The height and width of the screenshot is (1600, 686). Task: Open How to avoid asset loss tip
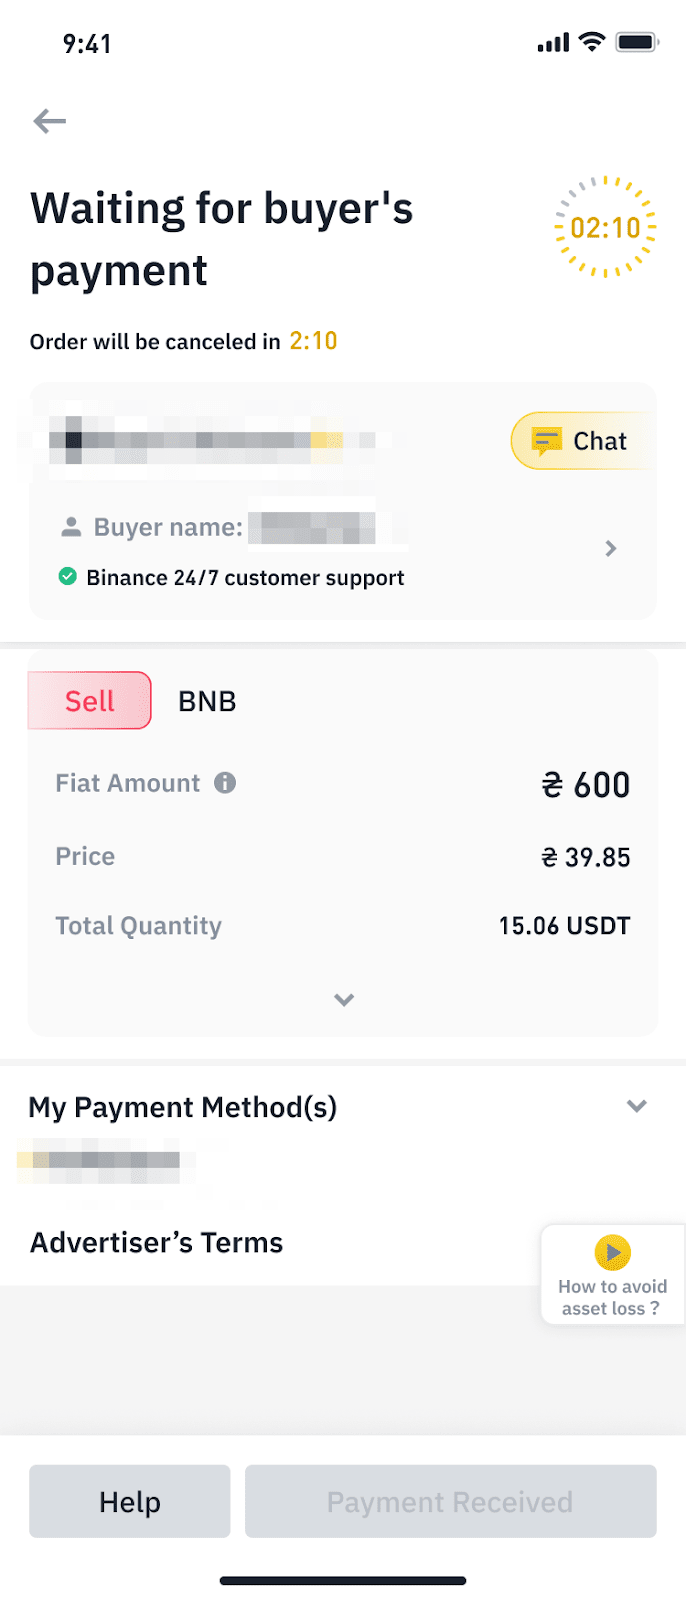[612, 1297]
